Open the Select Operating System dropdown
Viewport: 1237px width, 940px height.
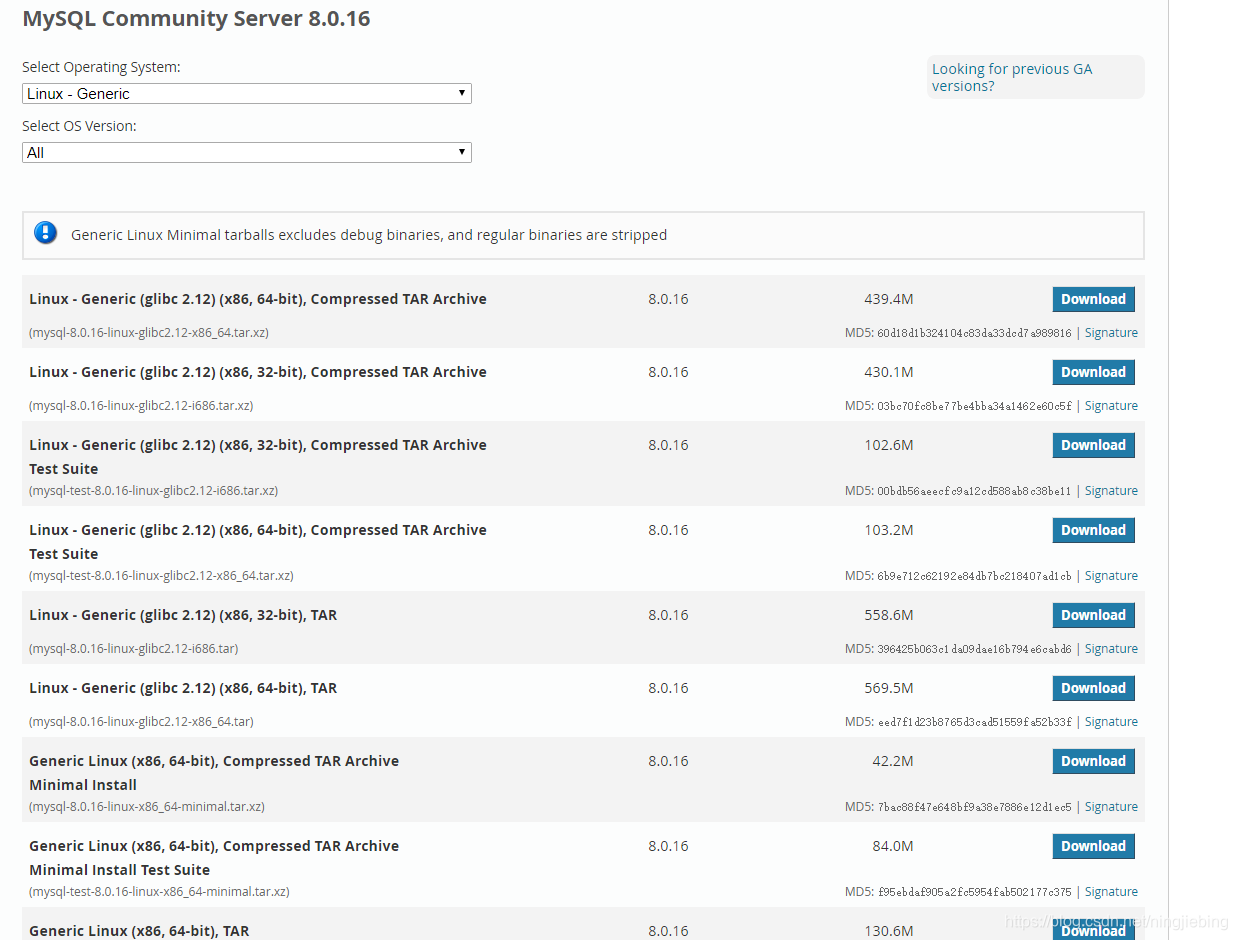[247, 93]
